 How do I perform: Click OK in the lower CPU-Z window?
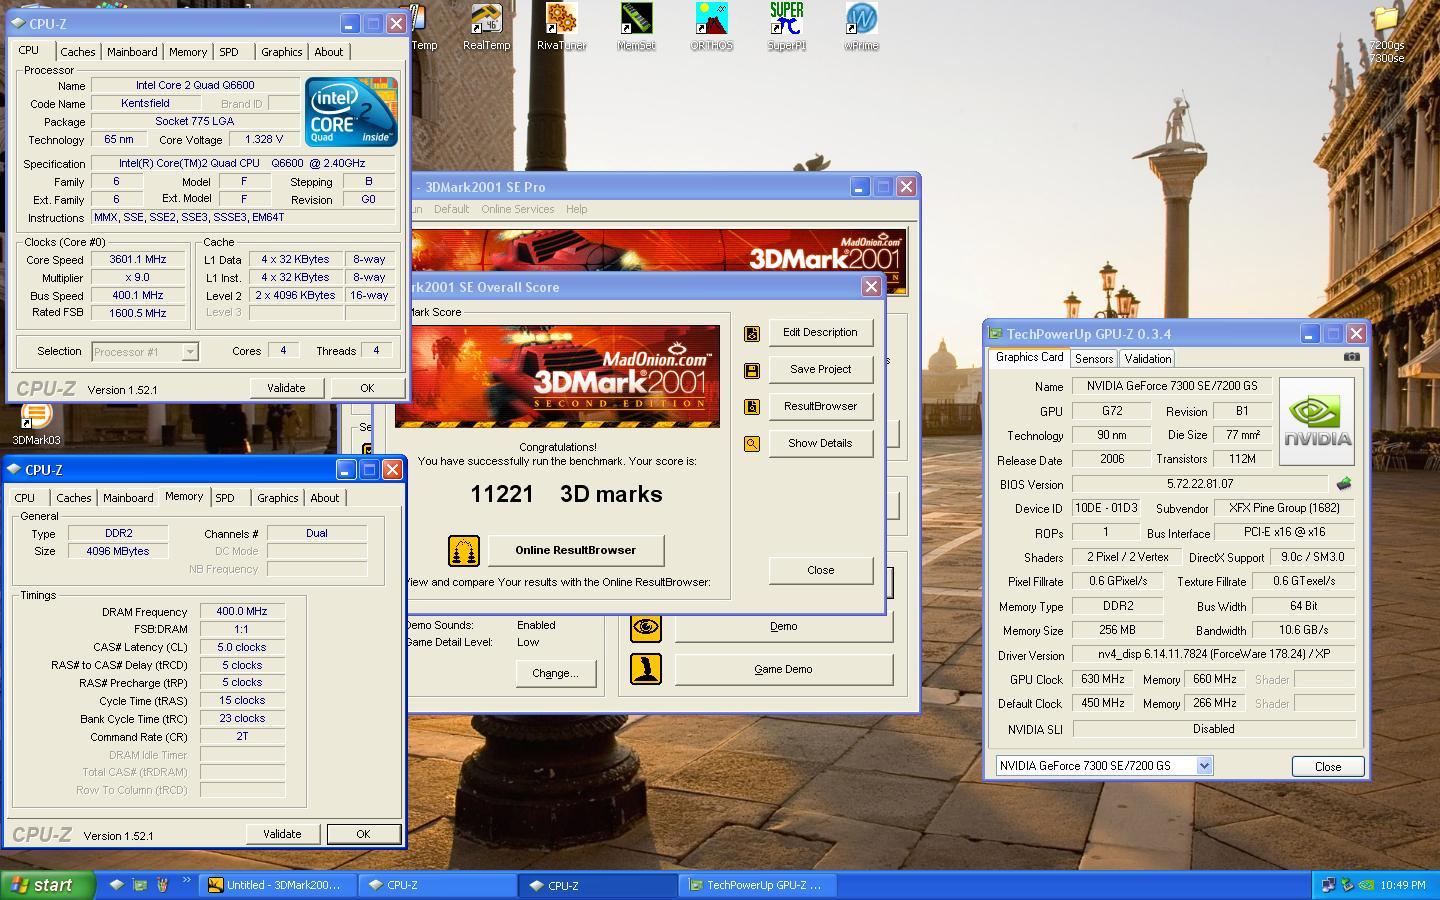[363, 834]
